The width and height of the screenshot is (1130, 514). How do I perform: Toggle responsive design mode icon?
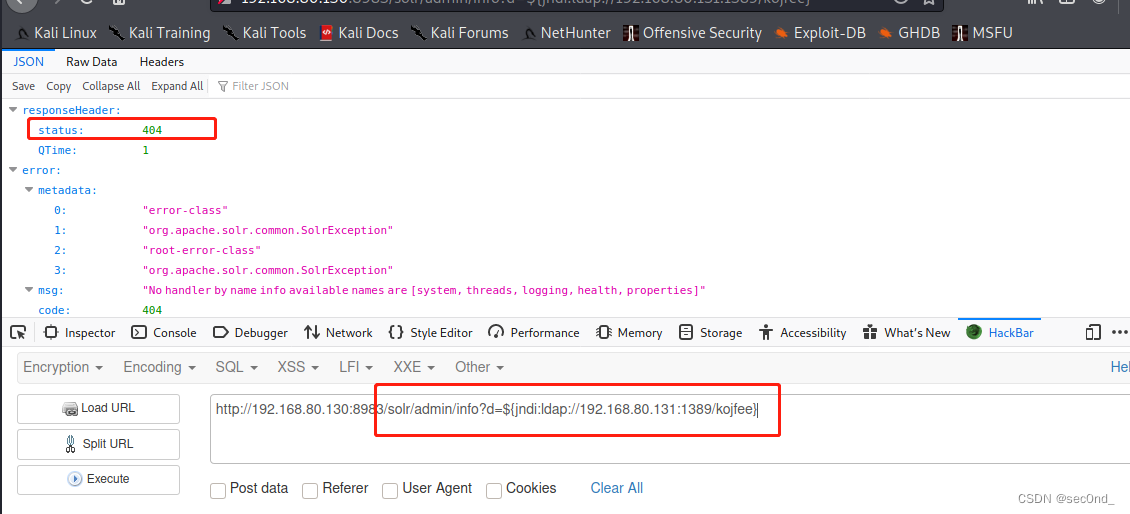[1093, 332]
